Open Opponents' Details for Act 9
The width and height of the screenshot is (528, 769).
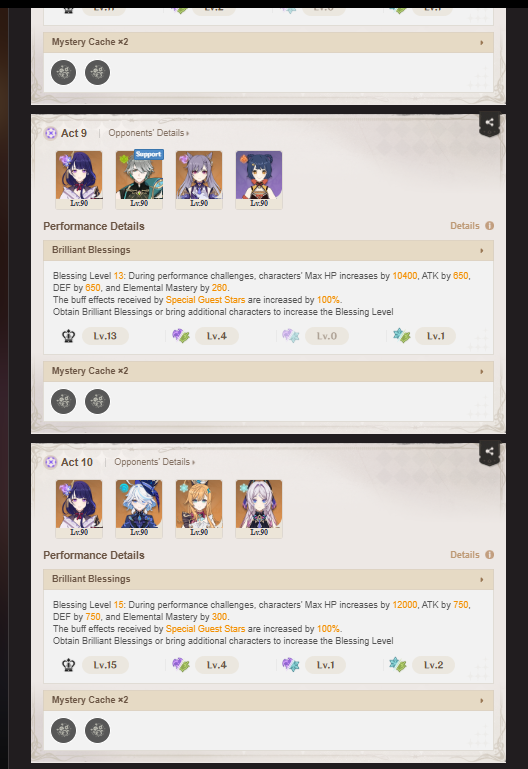(x=149, y=133)
